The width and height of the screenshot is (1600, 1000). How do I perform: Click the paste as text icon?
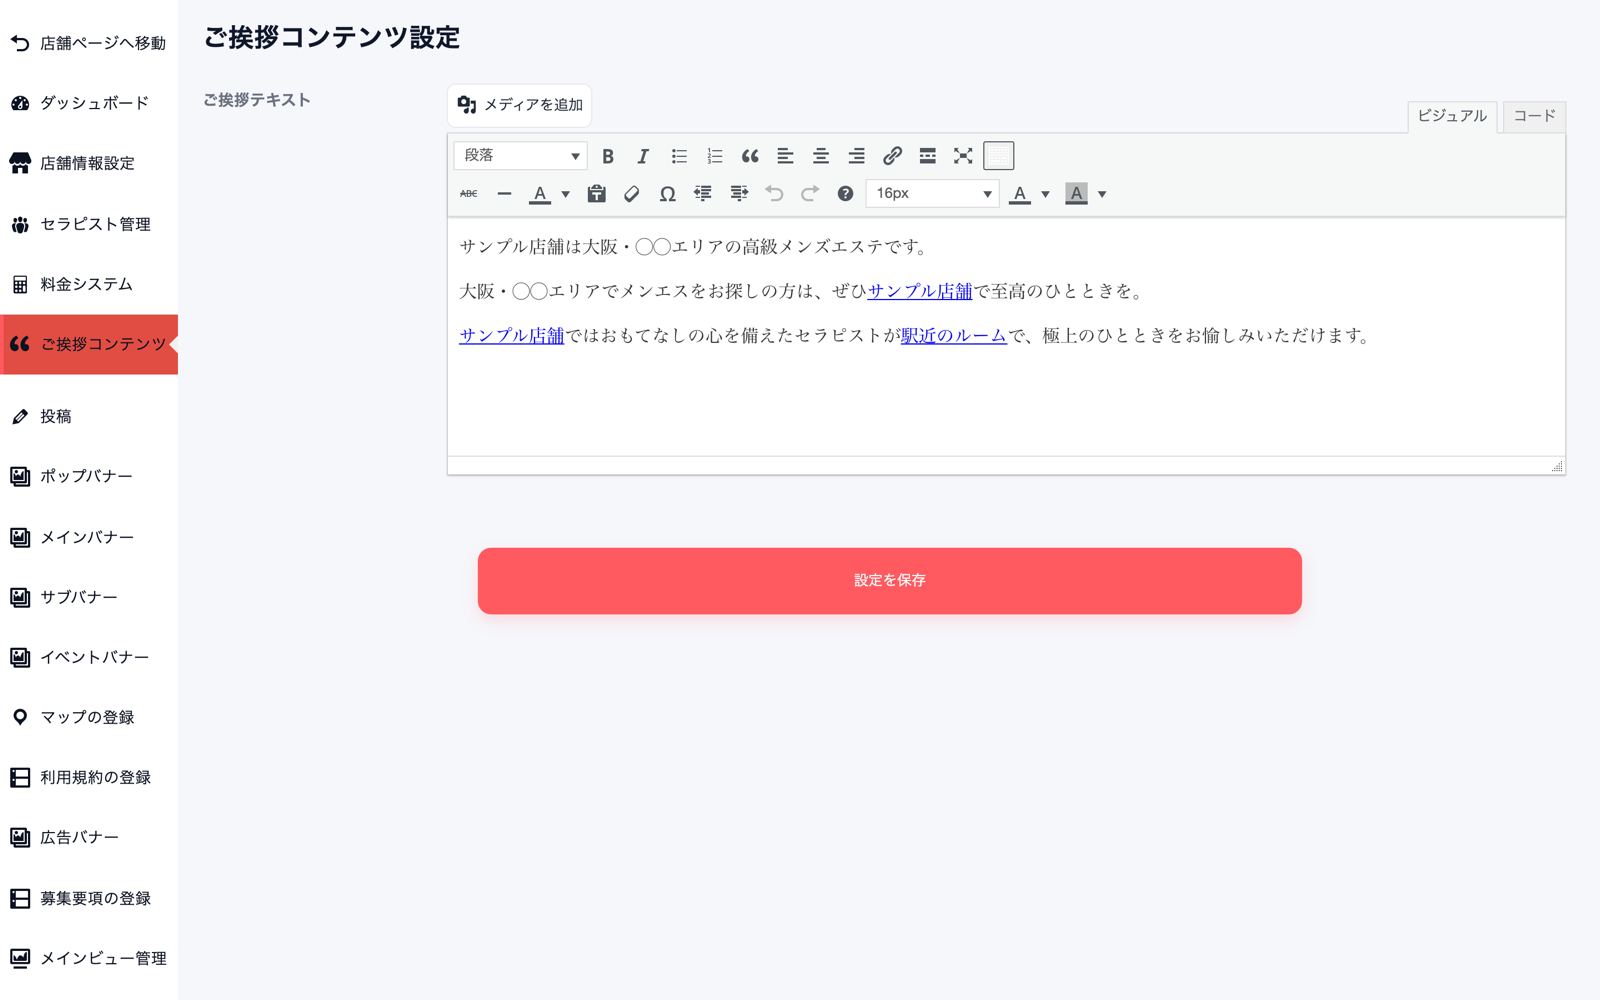[596, 194]
